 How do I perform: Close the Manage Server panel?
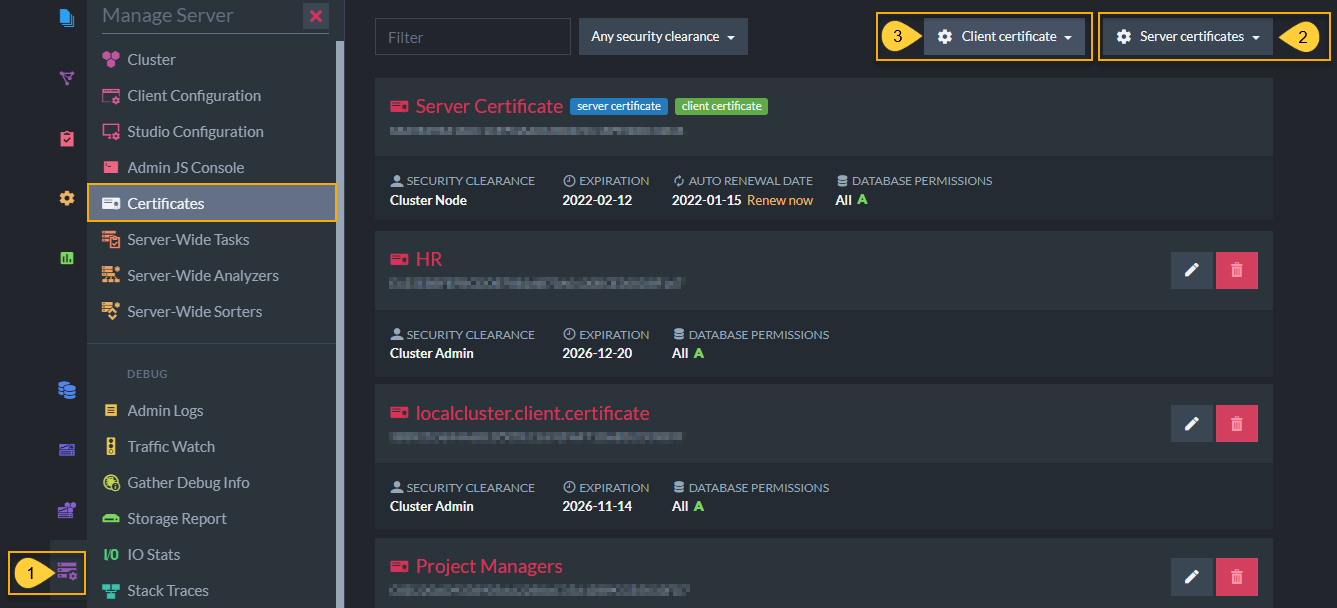tap(316, 16)
